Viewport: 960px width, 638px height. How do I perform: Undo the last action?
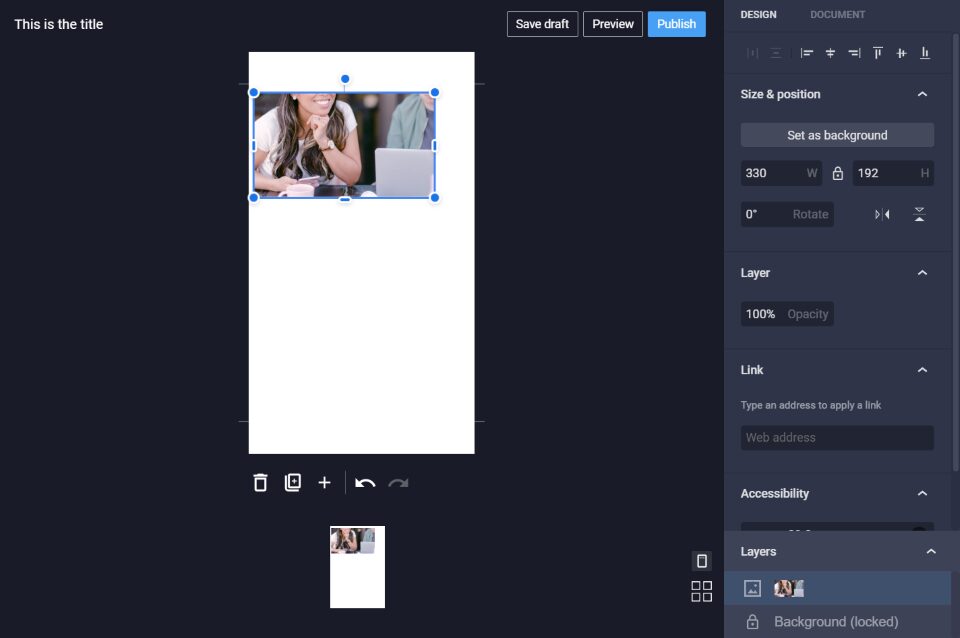point(365,484)
